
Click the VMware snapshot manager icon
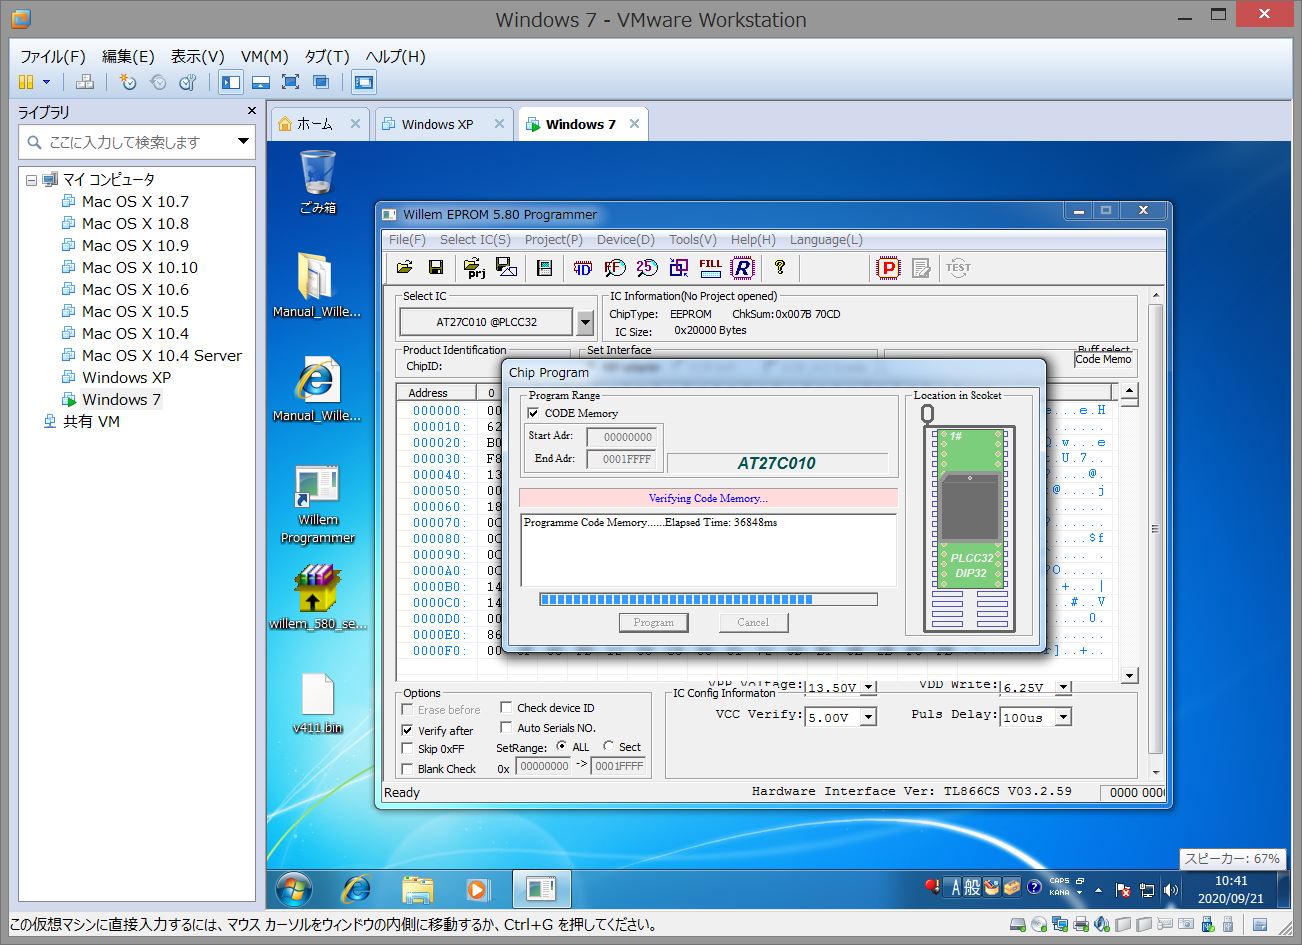pos(187,82)
